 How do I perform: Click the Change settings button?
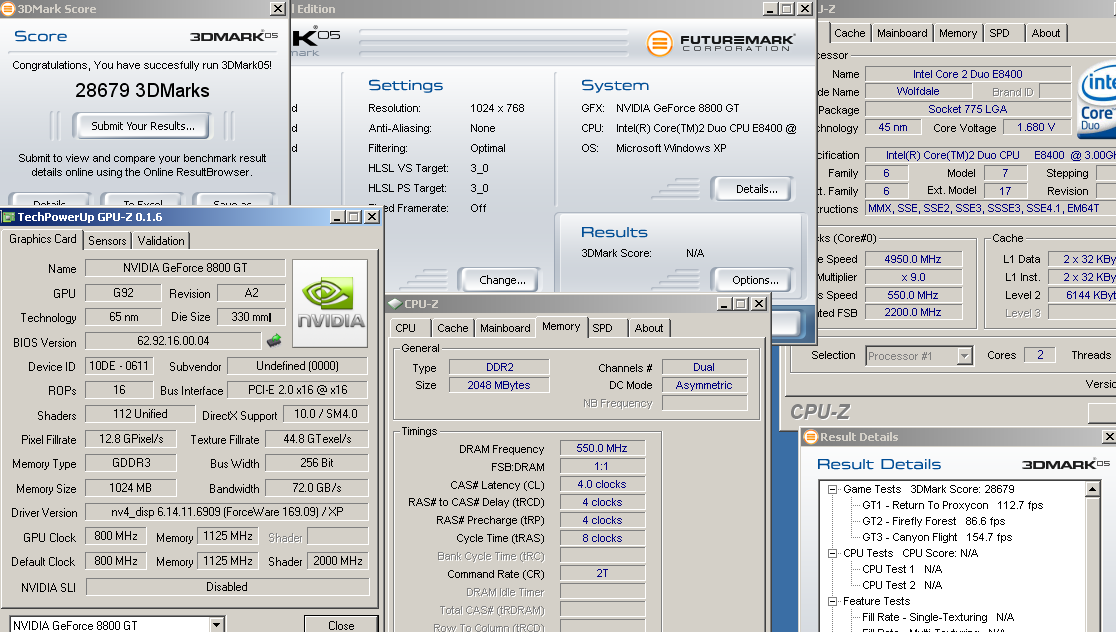(502, 280)
